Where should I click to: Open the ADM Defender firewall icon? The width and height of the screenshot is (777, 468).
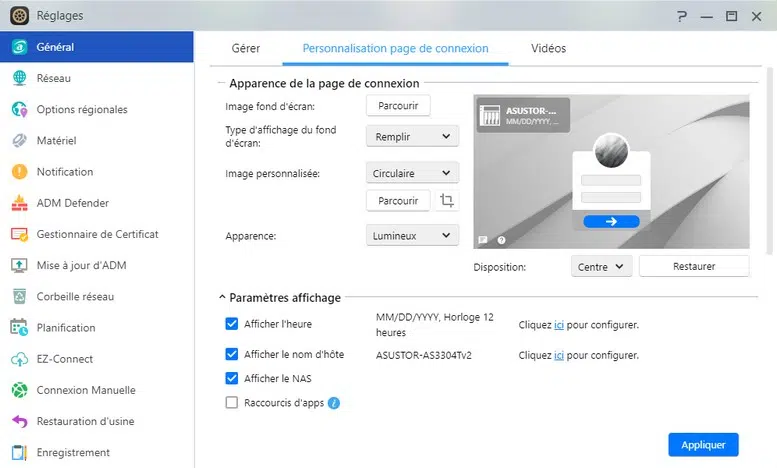point(19,203)
